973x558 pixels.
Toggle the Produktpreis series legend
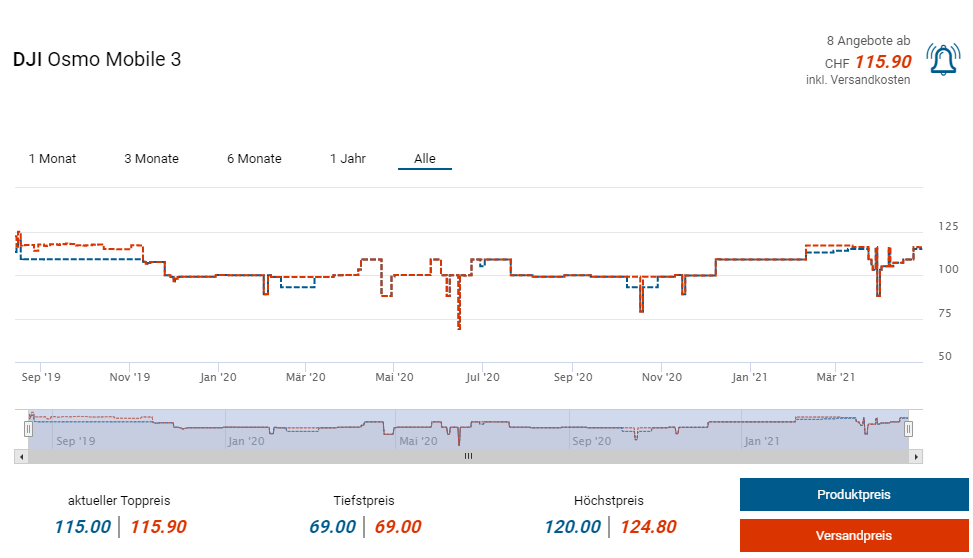pos(853,495)
